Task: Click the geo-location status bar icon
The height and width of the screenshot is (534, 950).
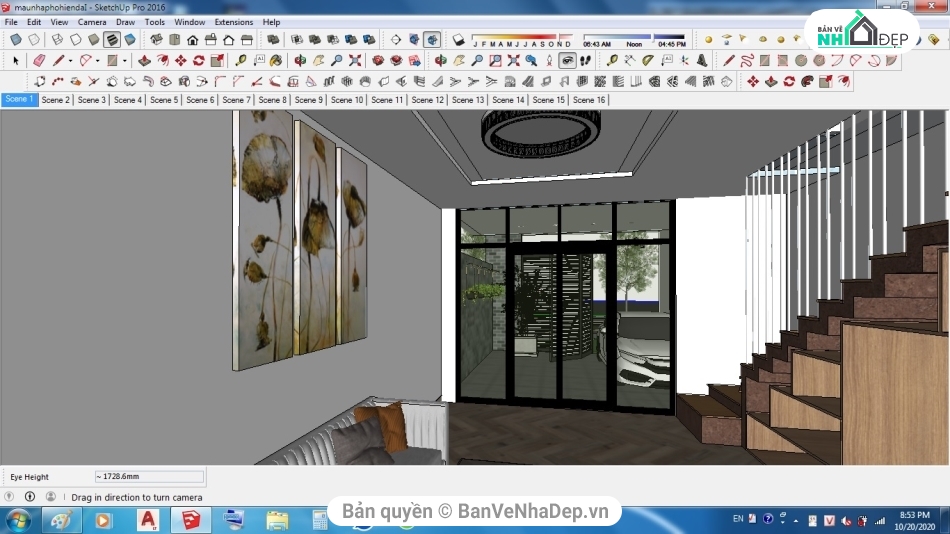Action: pos(9,496)
